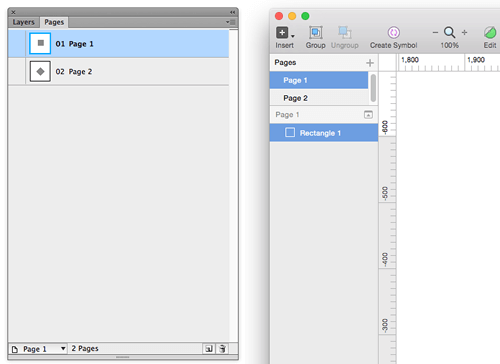Toggle visibility column for 01 Page 1
This screenshot has width=500, height=364.
pos(17,43)
